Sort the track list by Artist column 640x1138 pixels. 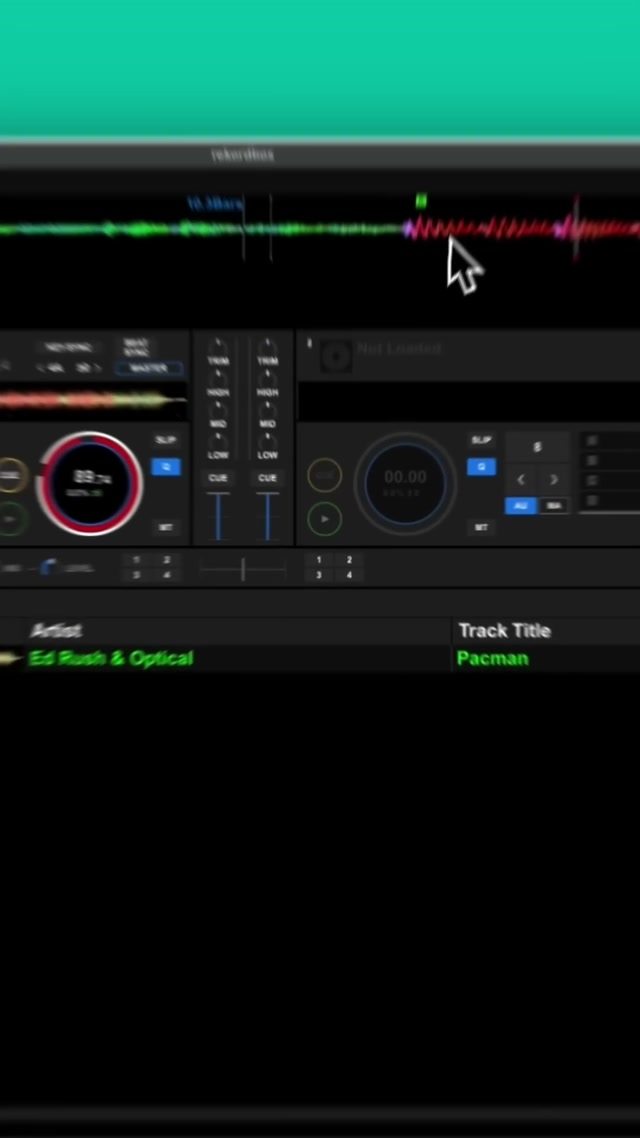pos(56,630)
